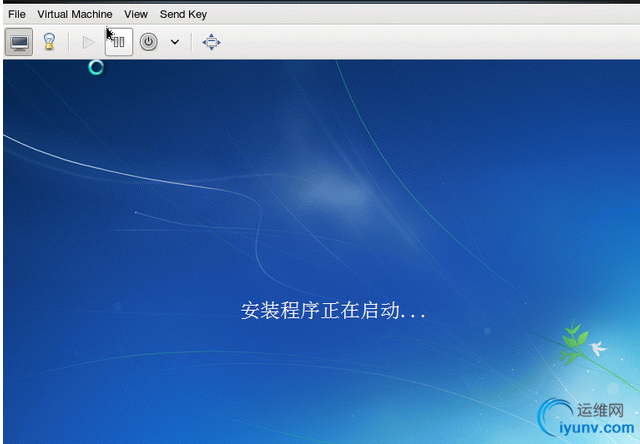Screen dimensions: 640x444
Task: Shut down the virtual machine power button
Action: pos(149,42)
